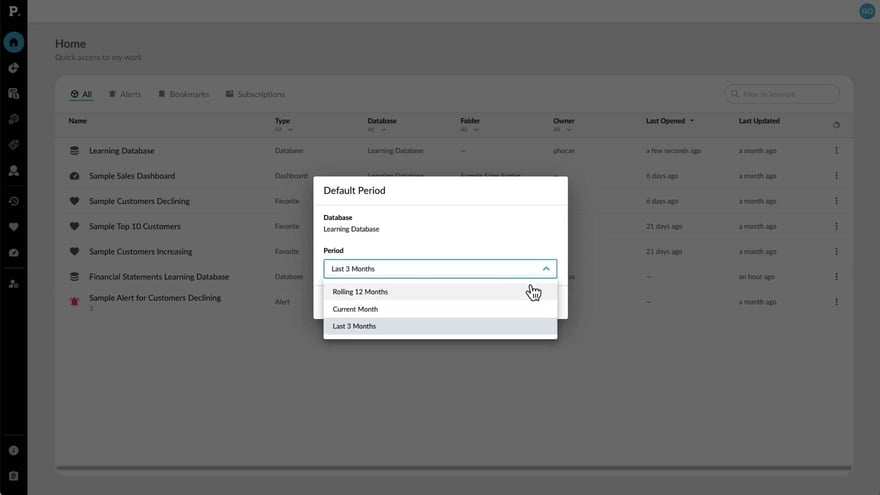Open the pie chart analytics sidebar icon

[x=13, y=68]
